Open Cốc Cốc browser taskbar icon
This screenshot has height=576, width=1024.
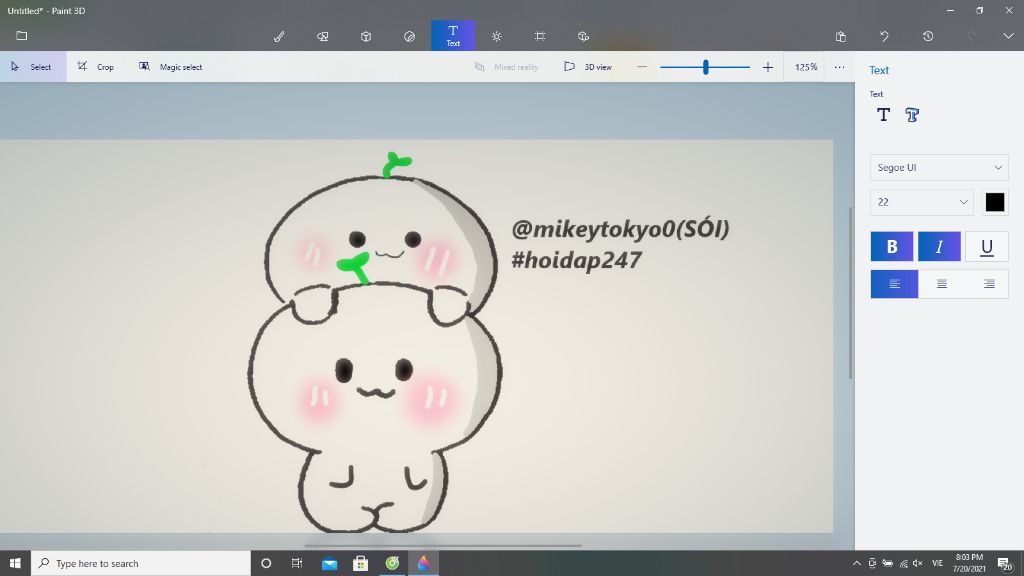(392, 563)
